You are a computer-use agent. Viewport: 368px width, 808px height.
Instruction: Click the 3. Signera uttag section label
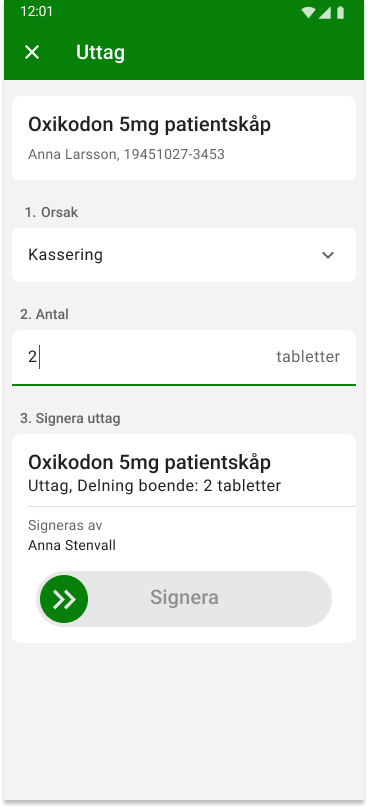coord(70,418)
